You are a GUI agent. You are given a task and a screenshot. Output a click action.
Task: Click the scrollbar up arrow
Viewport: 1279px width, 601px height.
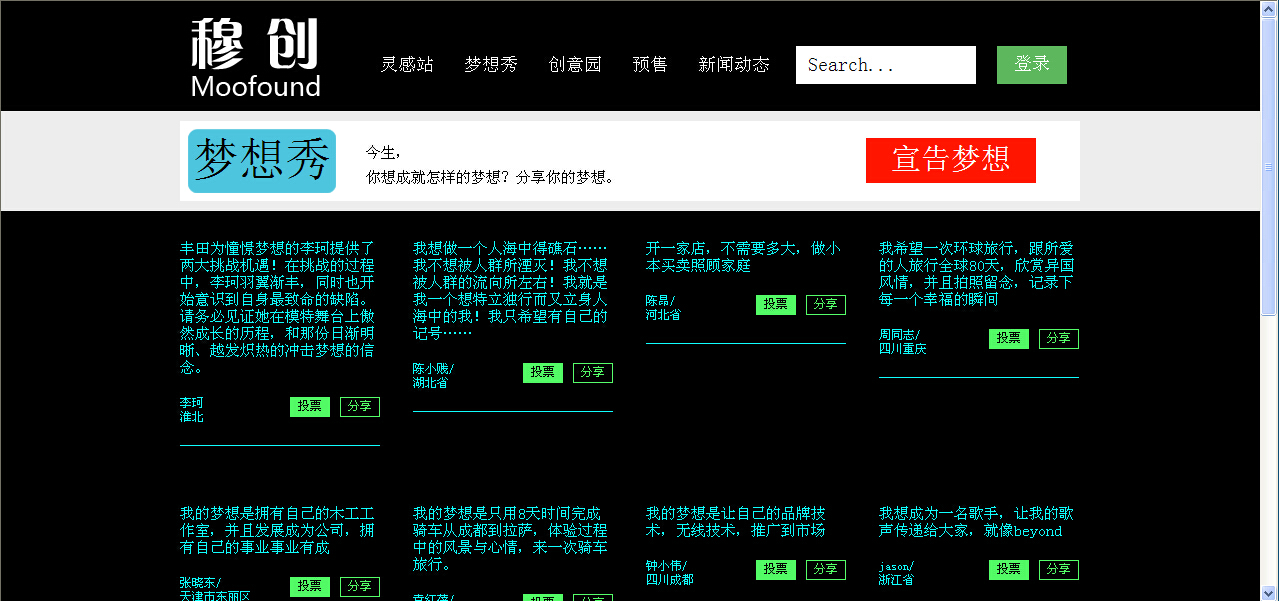[1269, 9]
